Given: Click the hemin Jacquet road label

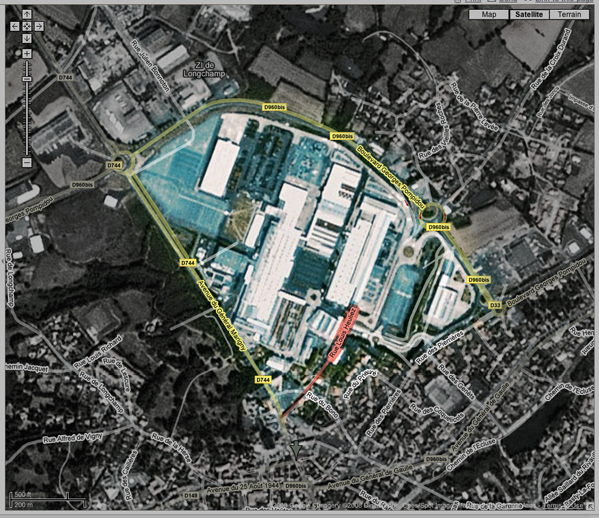Looking at the screenshot, I should 27,367.
